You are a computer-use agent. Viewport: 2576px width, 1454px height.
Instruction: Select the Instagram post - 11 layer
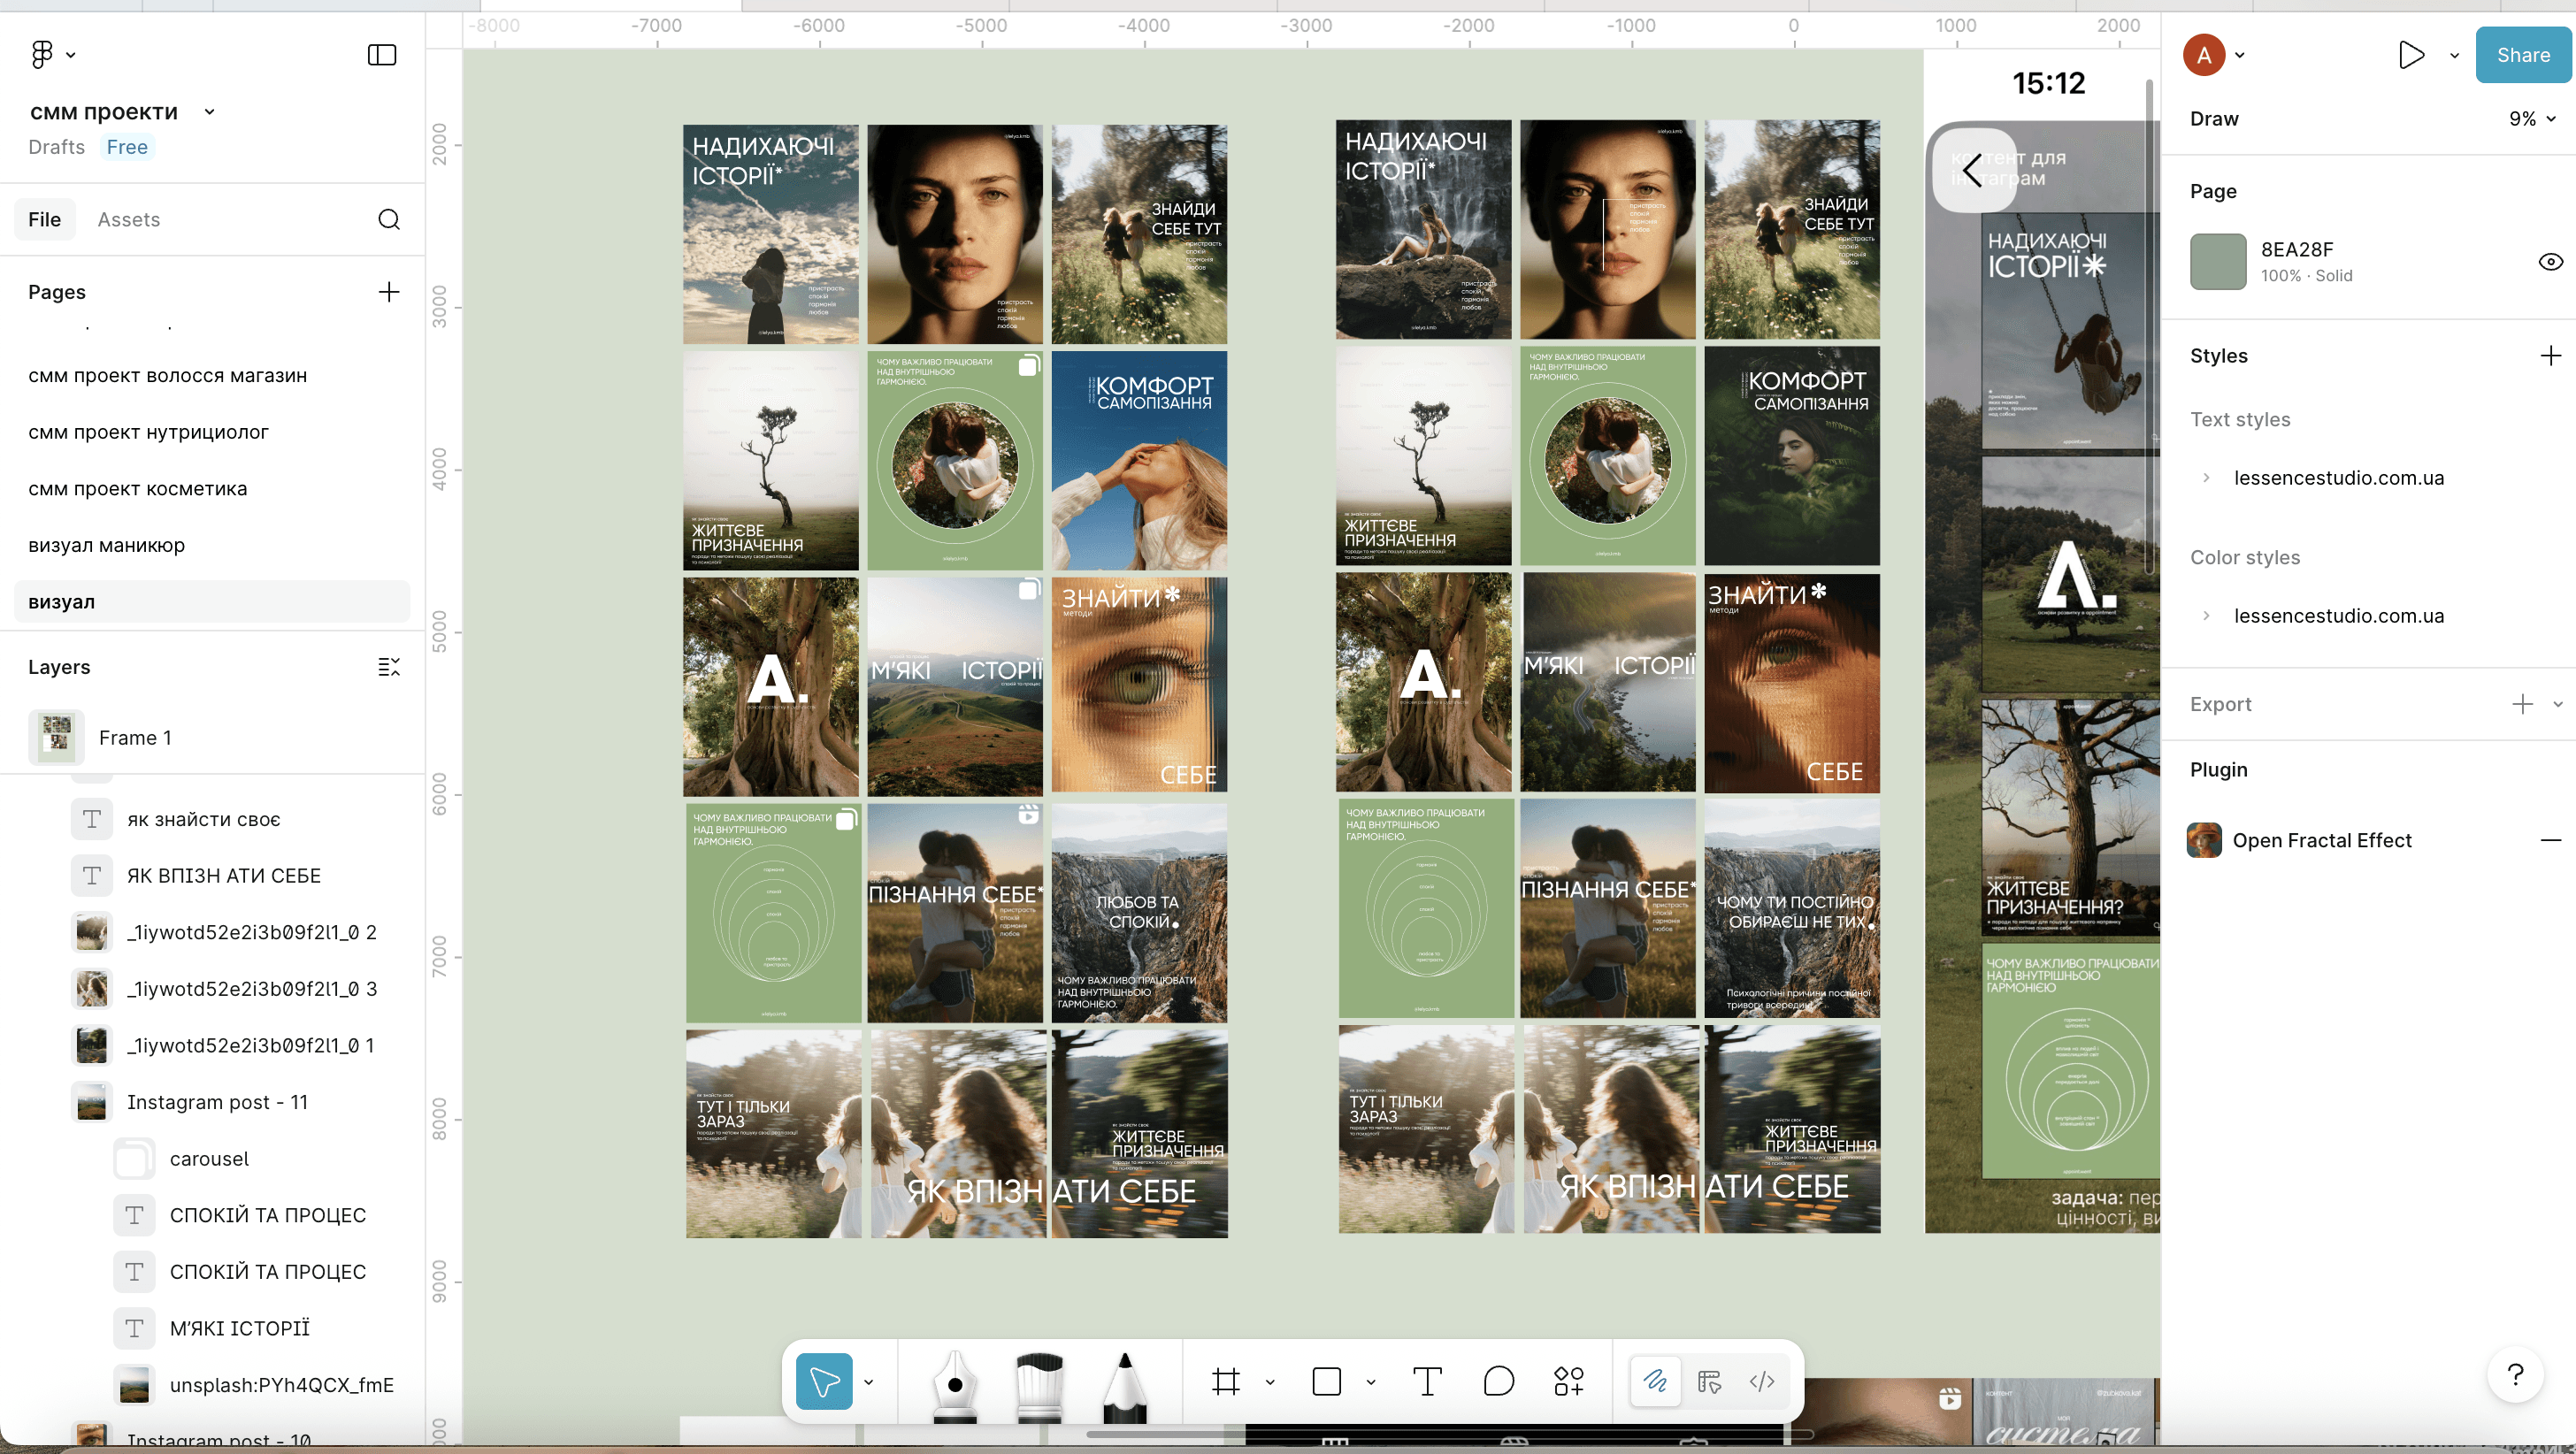(x=217, y=1102)
